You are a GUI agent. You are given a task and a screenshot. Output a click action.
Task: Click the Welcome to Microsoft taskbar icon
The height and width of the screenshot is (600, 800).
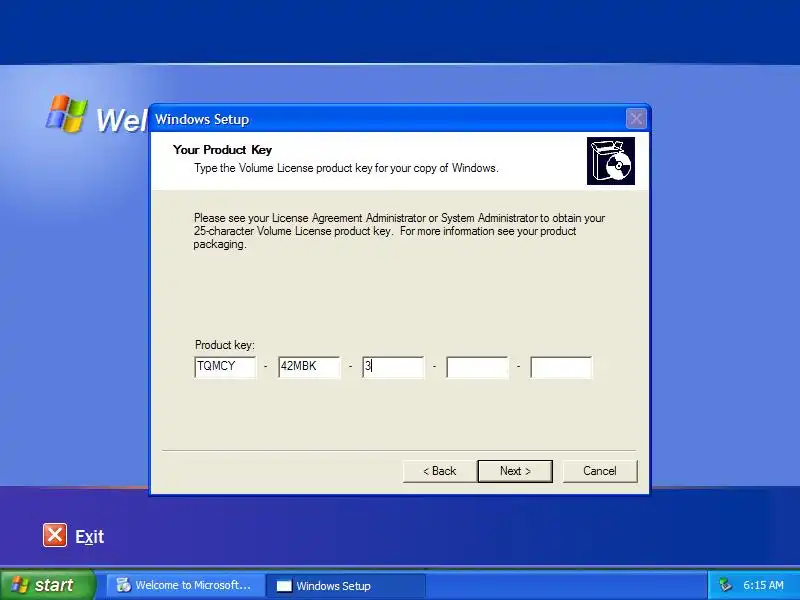pyautogui.click(x=123, y=585)
